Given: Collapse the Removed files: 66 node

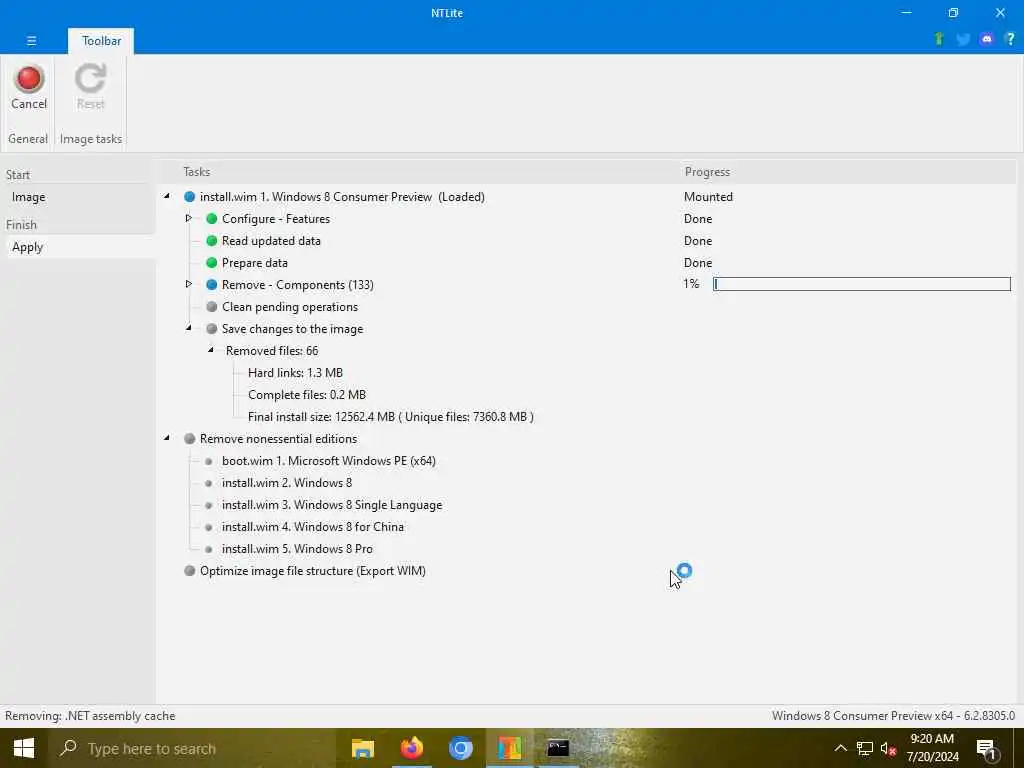Looking at the screenshot, I should click(211, 350).
